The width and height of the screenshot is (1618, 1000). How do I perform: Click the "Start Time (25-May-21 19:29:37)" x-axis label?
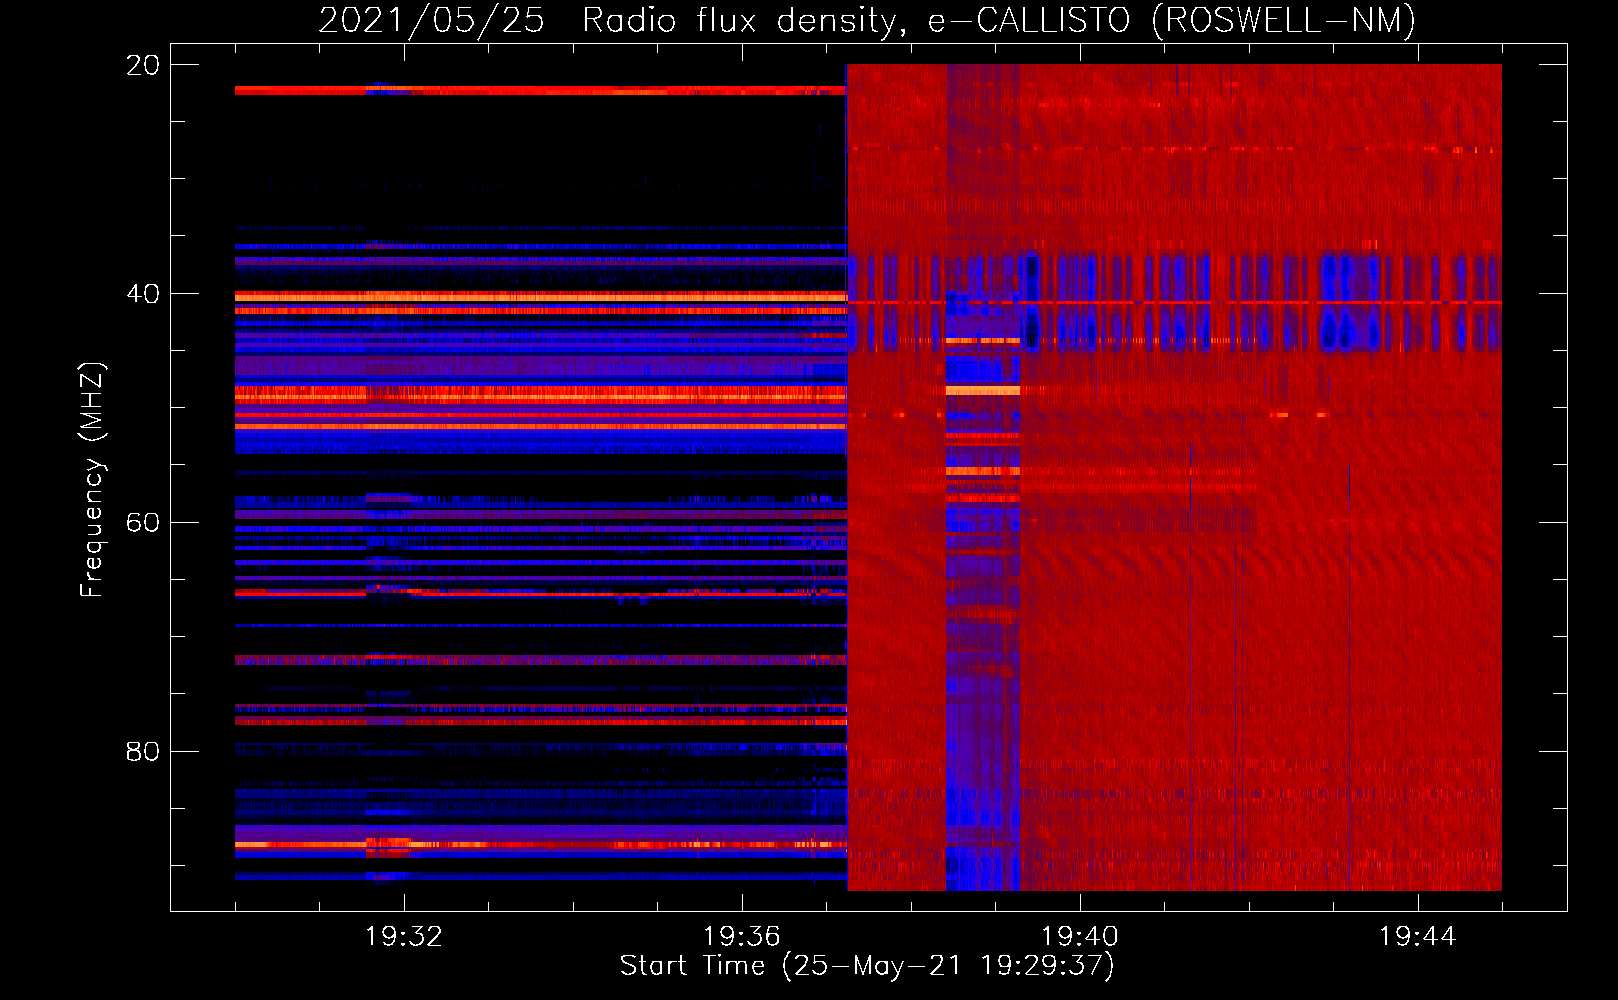pyautogui.click(x=867, y=966)
